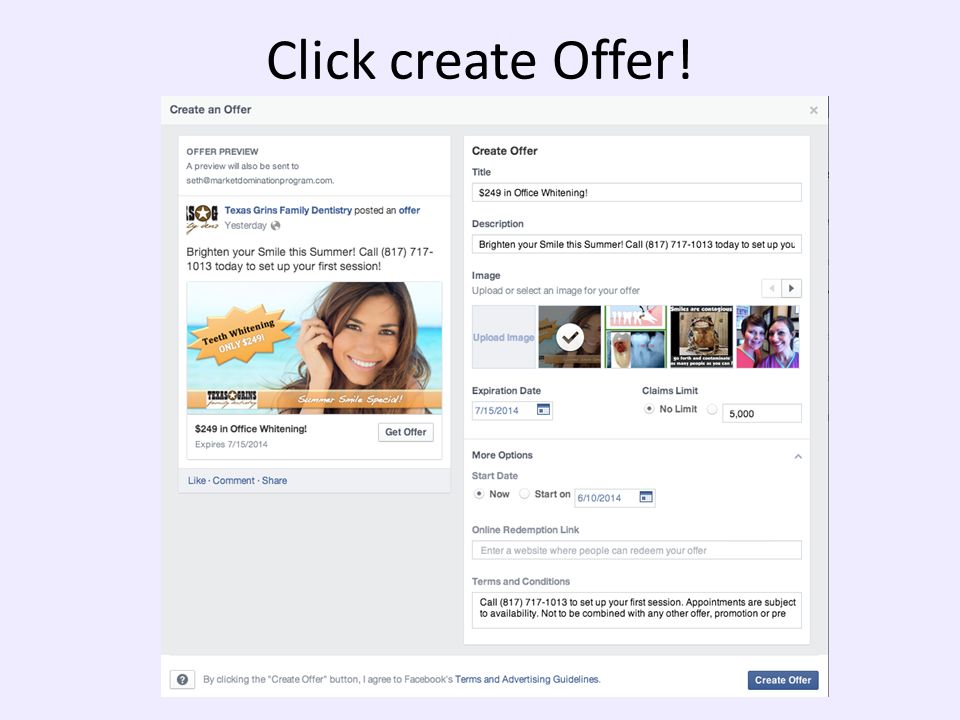Select the two smiling women thumbnail
The height and width of the screenshot is (720, 960).
pyautogui.click(x=768, y=337)
